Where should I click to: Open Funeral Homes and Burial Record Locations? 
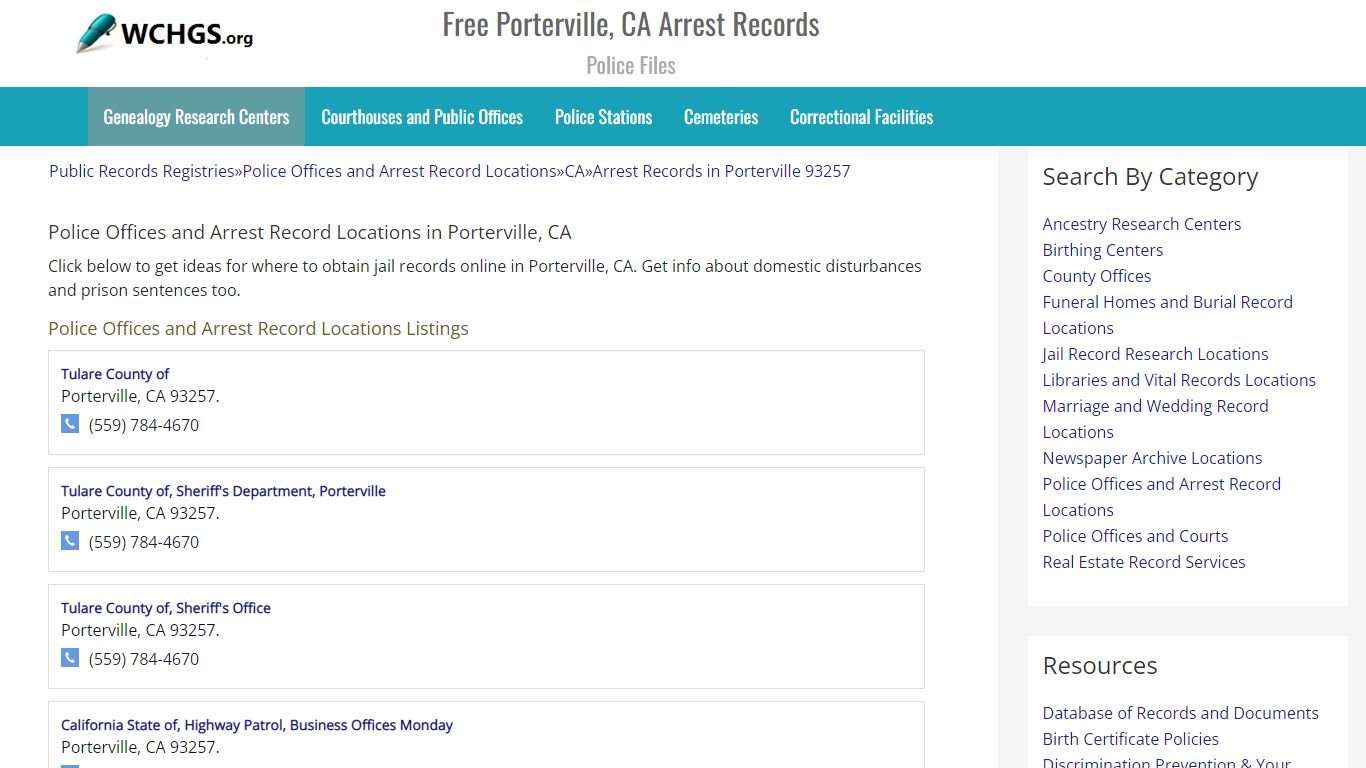tap(1167, 315)
